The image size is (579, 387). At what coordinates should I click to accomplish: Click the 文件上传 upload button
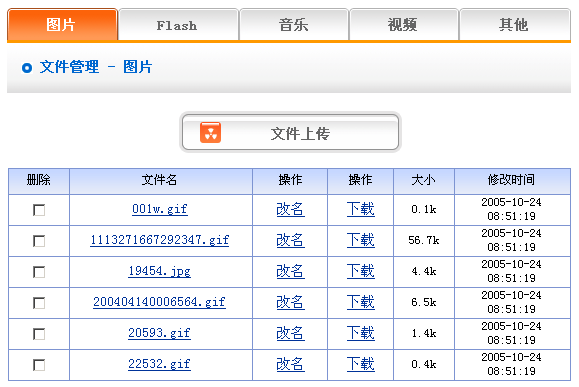coord(290,132)
